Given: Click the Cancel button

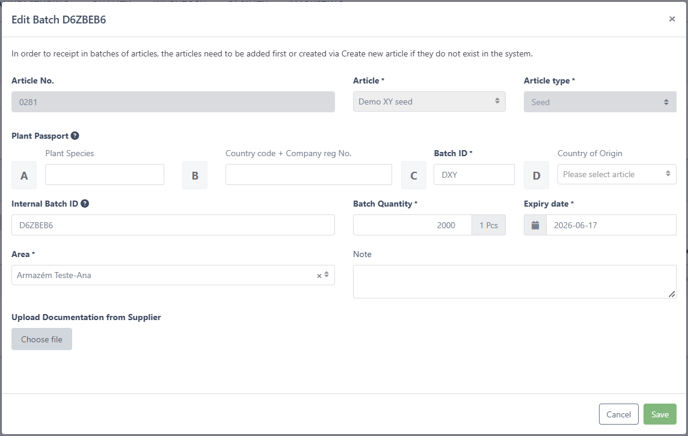Looking at the screenshot, I should pyautogui.click(x=619, y=414).
